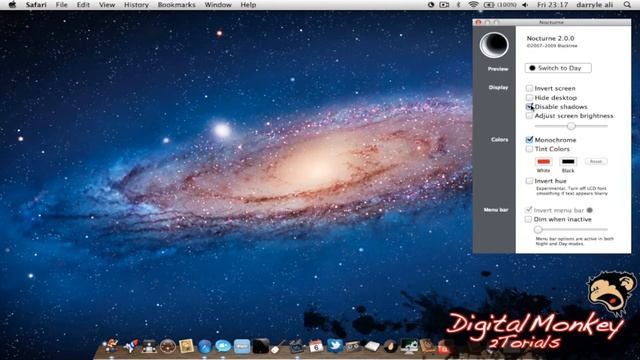This screenshot has height=360, width=640.
Task: Open the black square app in dock
Action: [x=261, y=346]
